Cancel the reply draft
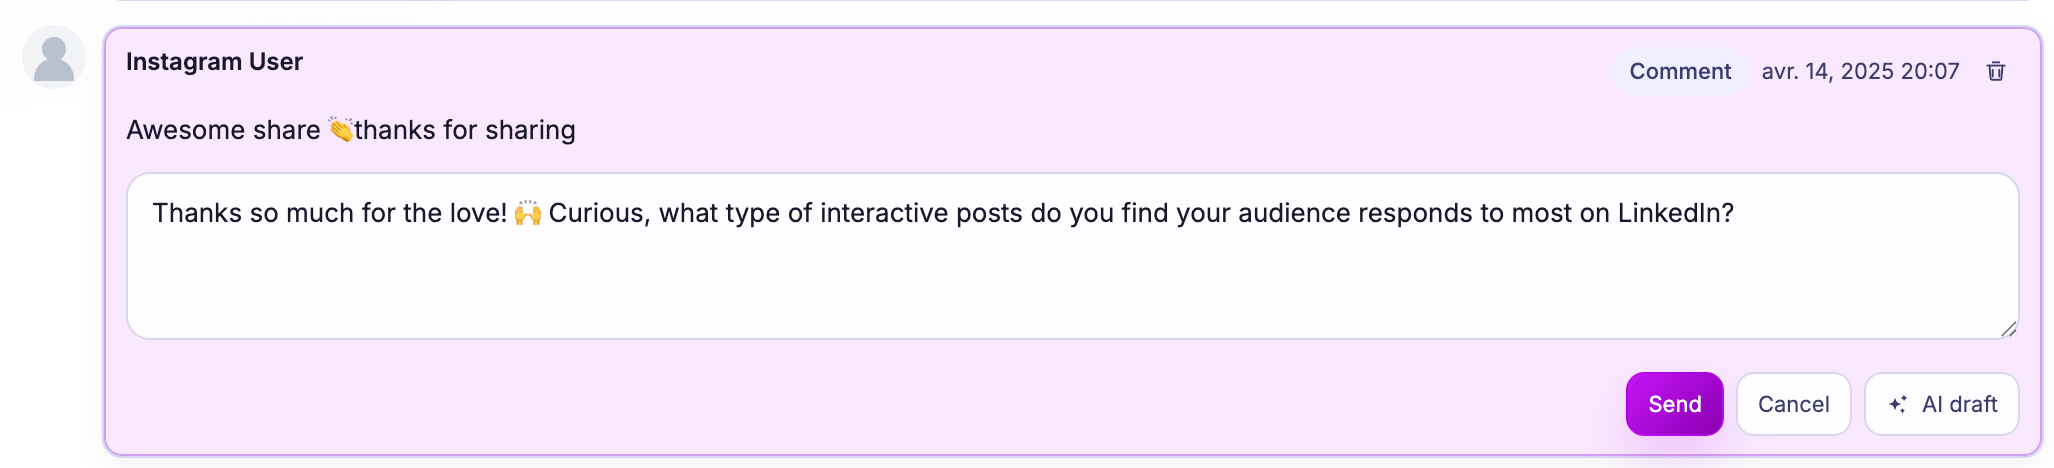2054x468 pixels. pyautogui.click(x=1793, y=404)
